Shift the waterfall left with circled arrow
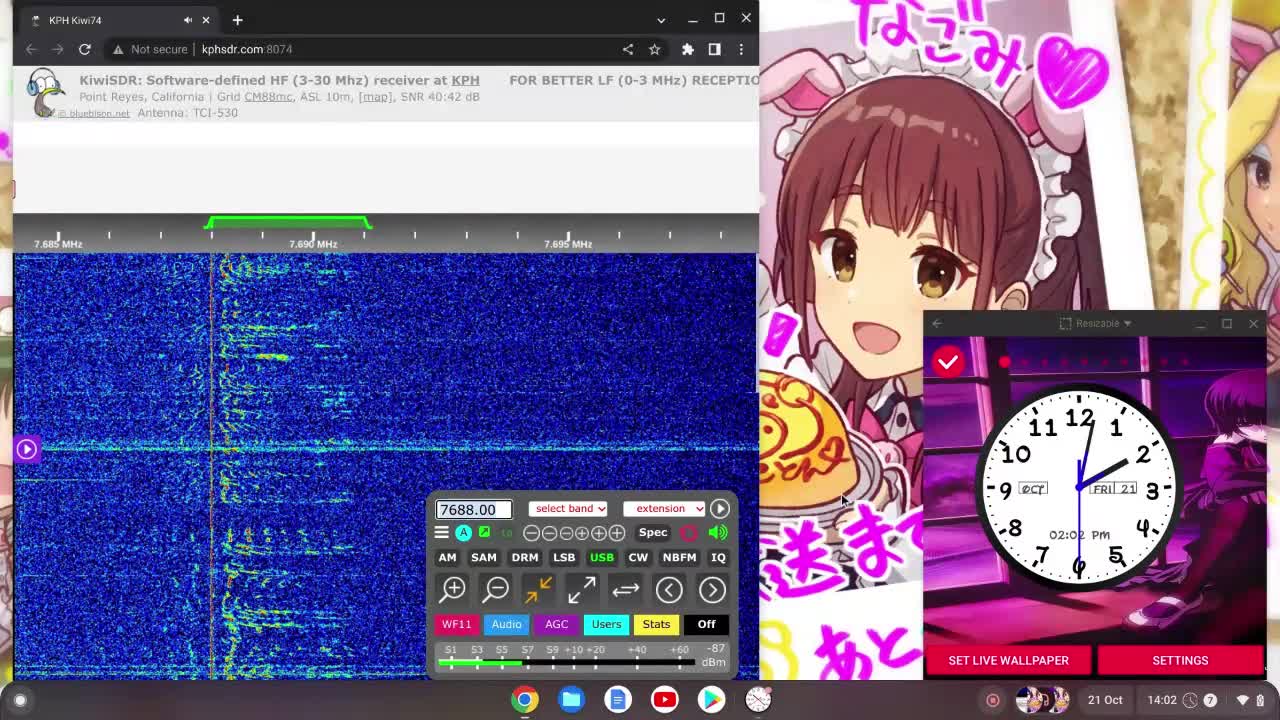The width and height of the screenshot is (1280, 720). click(669, 590)
